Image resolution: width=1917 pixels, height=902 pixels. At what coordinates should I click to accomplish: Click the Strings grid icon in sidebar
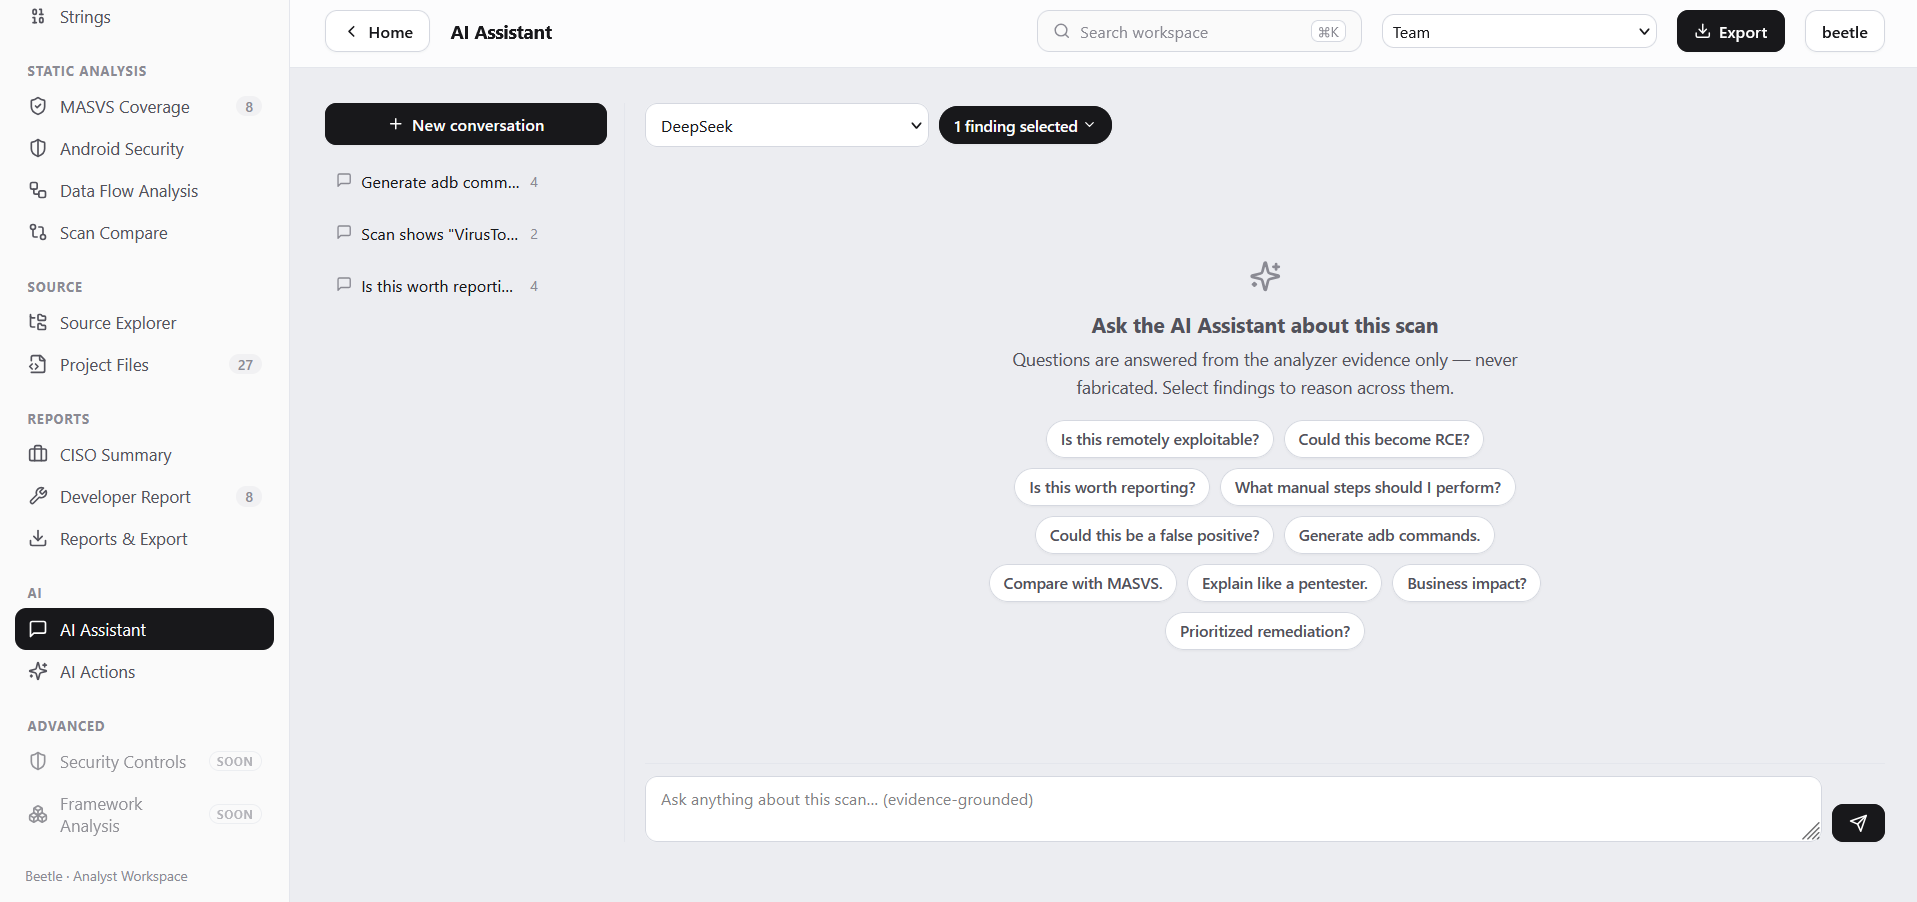click(38, 16)
